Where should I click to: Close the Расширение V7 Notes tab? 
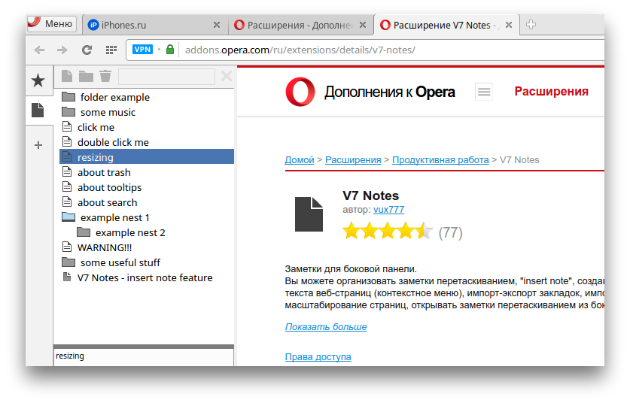(x=509, y=25)
